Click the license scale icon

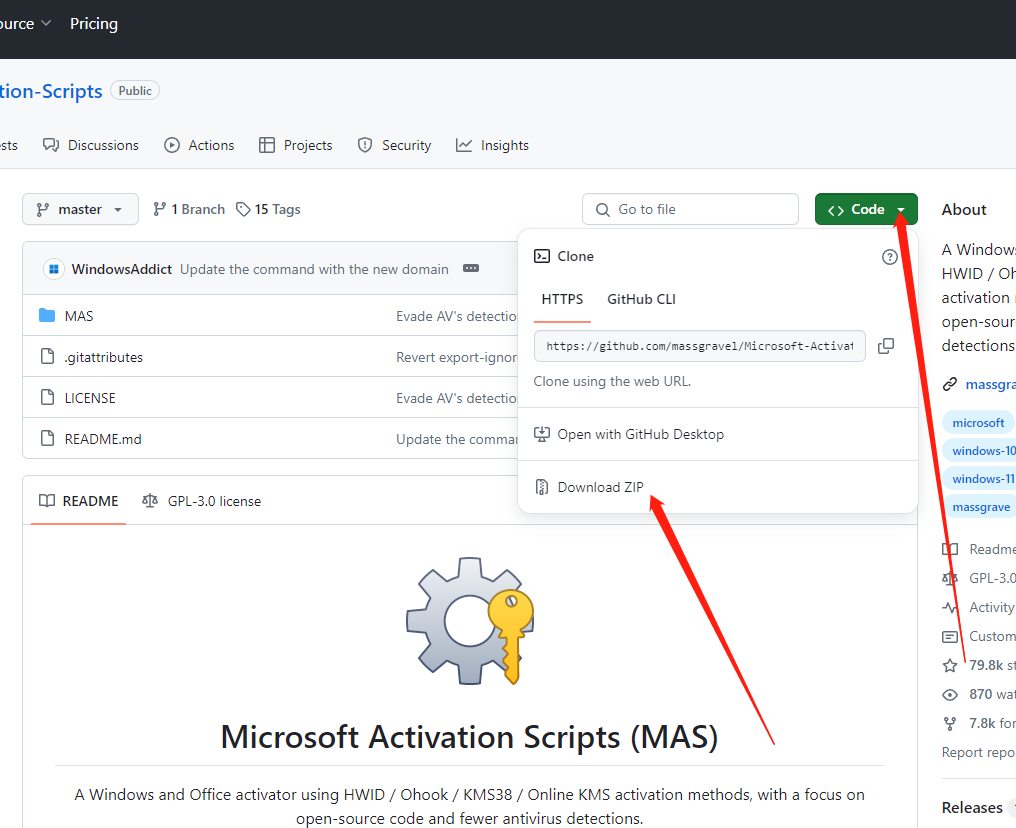click(x=150, y=501)
